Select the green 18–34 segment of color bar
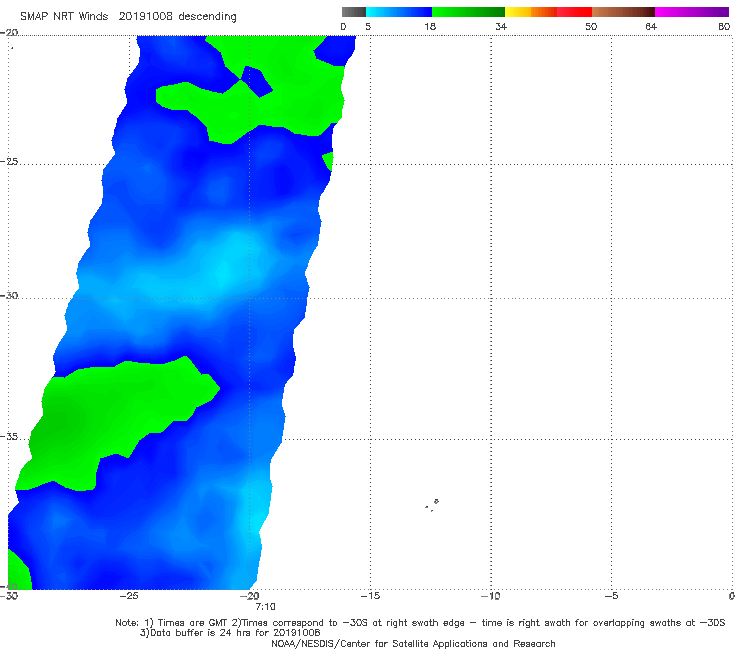Viewport: 740px width, 650px height. coord(468,12)
